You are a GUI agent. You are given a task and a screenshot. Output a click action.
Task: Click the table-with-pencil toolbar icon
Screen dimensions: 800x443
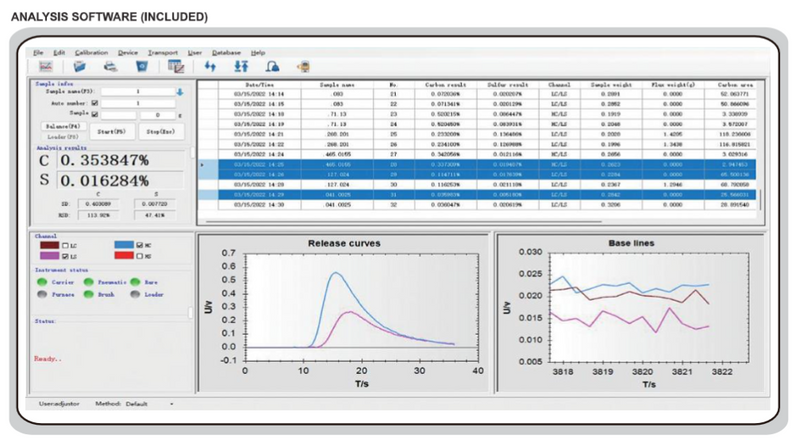tap(176, 66)
